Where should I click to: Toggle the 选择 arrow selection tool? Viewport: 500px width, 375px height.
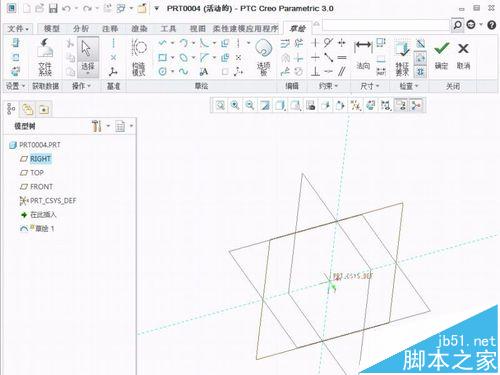[x=88, y=57]
